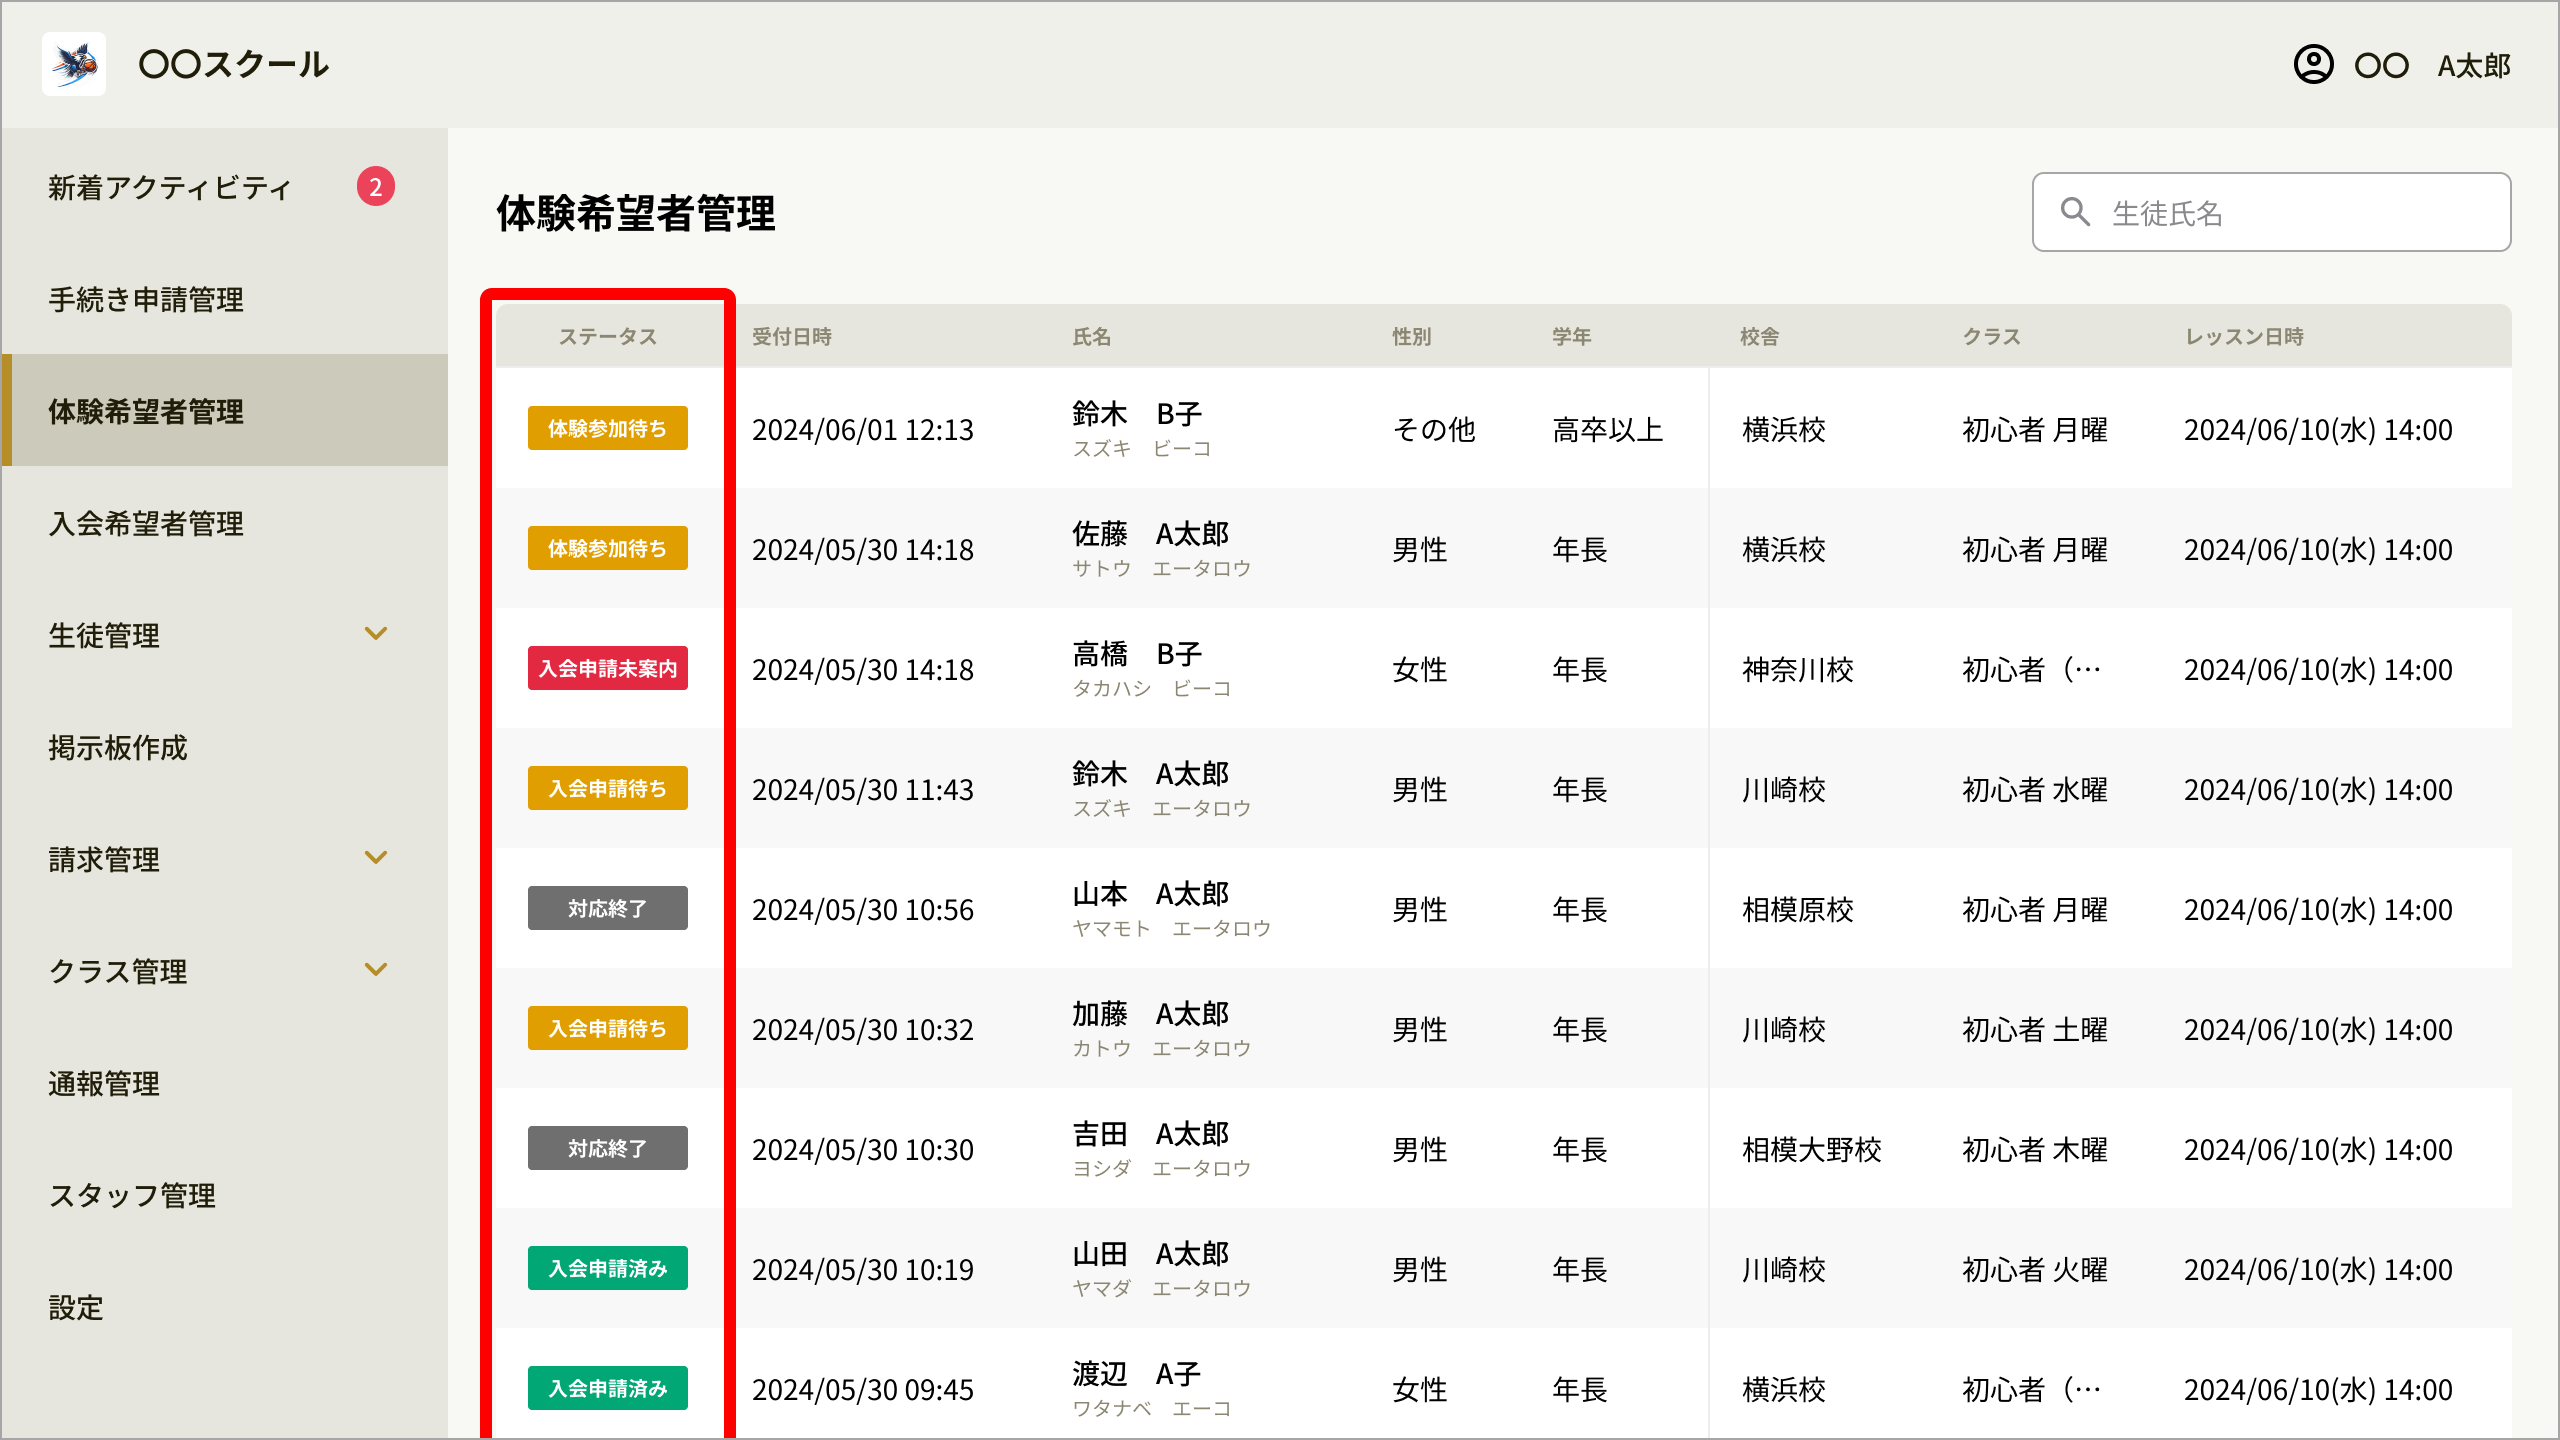
Task: Click 初心者 火曜 class cell
Action: tap(2035, 1269)
